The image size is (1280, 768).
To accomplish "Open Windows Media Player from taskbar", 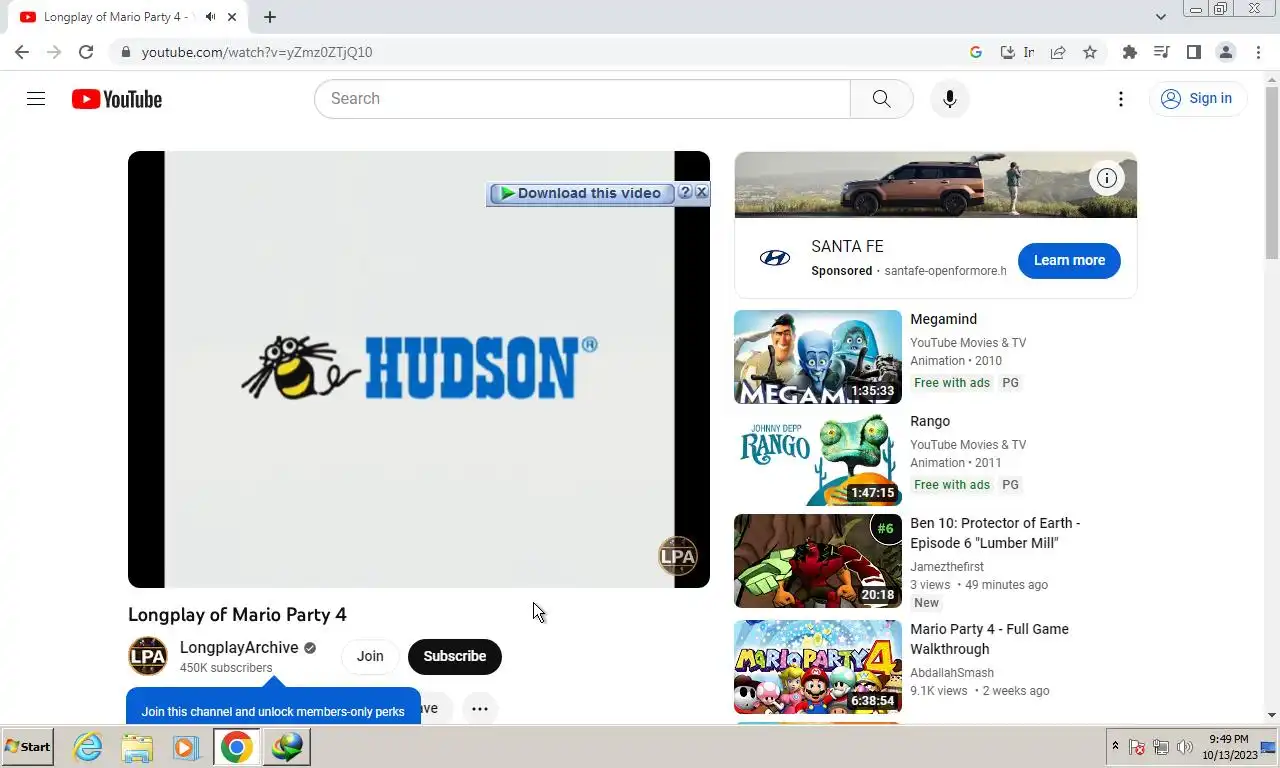I will [185, 747].
